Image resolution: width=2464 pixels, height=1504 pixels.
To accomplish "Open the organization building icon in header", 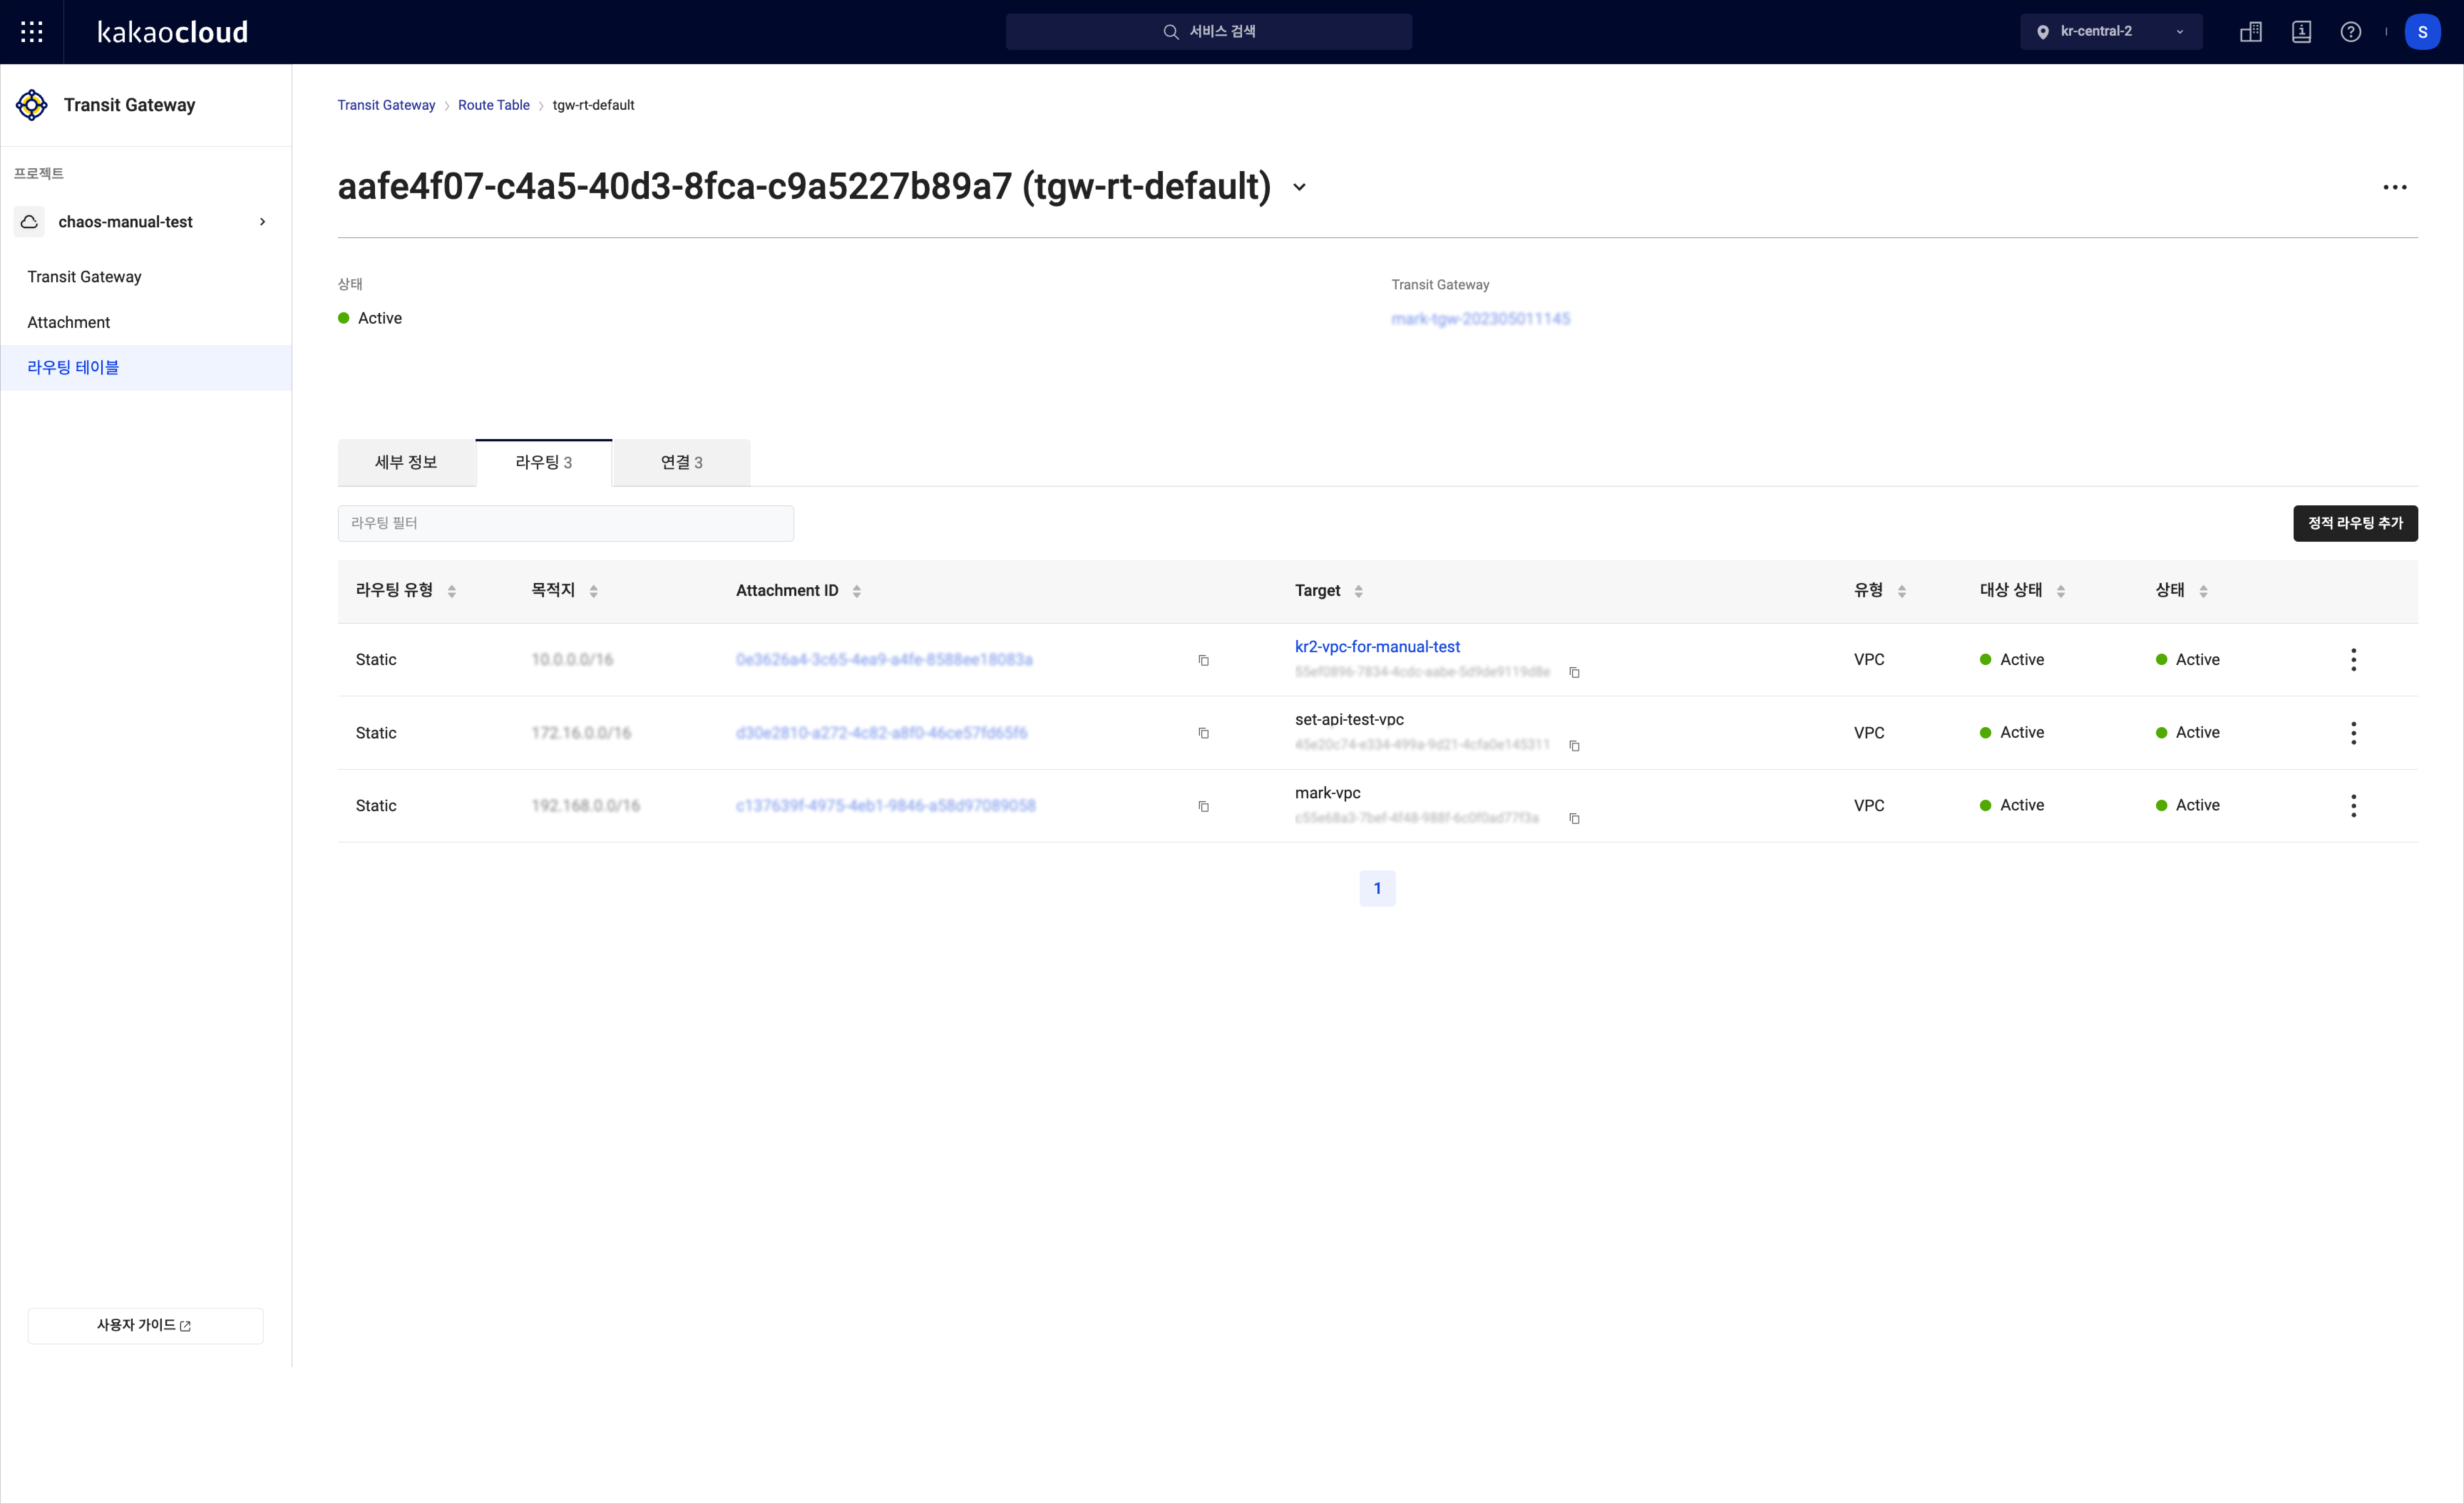I will click(x=2250, y=32).
